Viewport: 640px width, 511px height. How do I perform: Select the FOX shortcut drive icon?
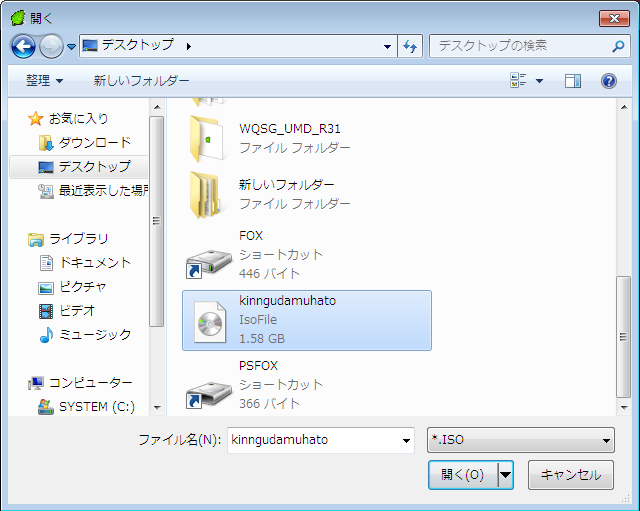[x=209, y=264]
